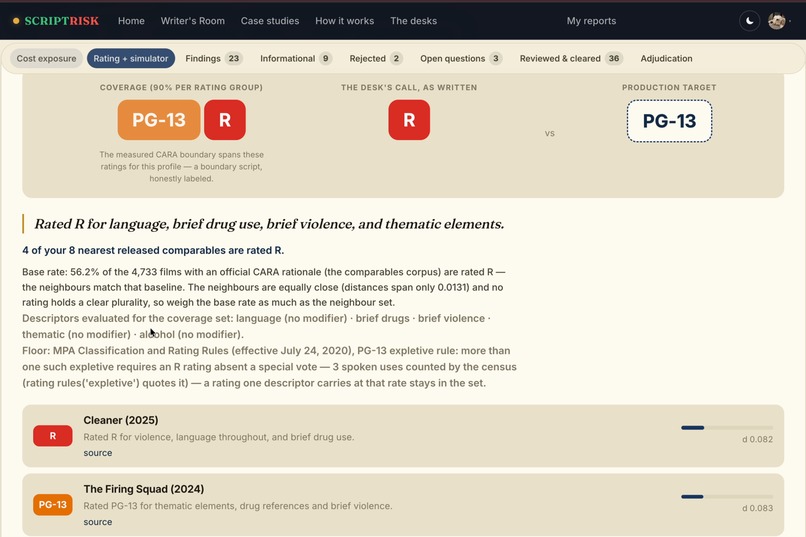Click the 'vs' label between ratings
This screenshot has width=806, height=537.
549,134
